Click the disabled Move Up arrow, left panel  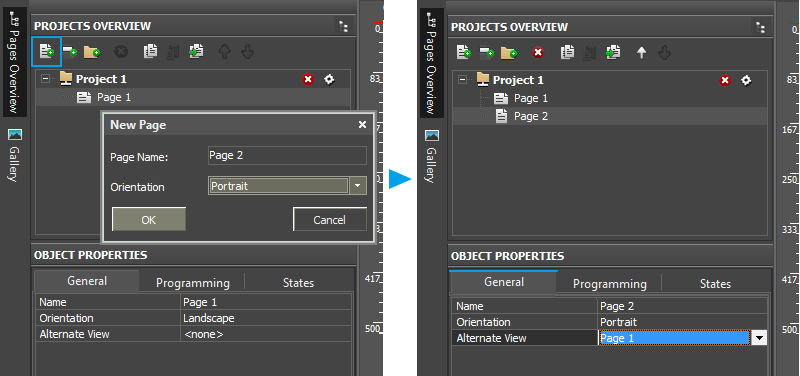pos(224,52)
